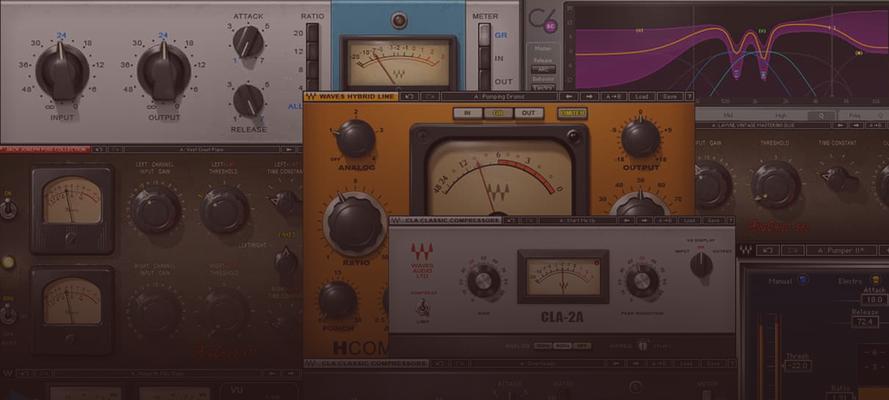This screenshot has height=400, width=889.
Task: Click the H-Comp OUTPUT knob
Action: point(641,138)
